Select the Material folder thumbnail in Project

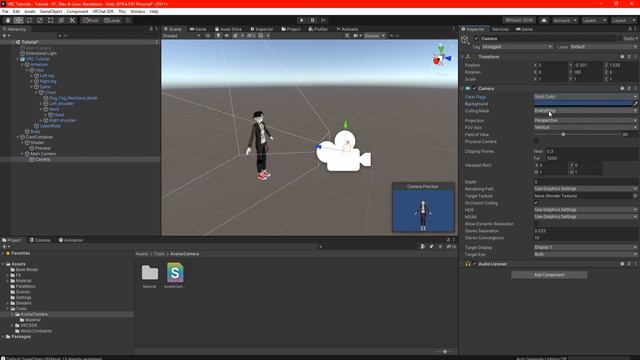pos(149,276)
